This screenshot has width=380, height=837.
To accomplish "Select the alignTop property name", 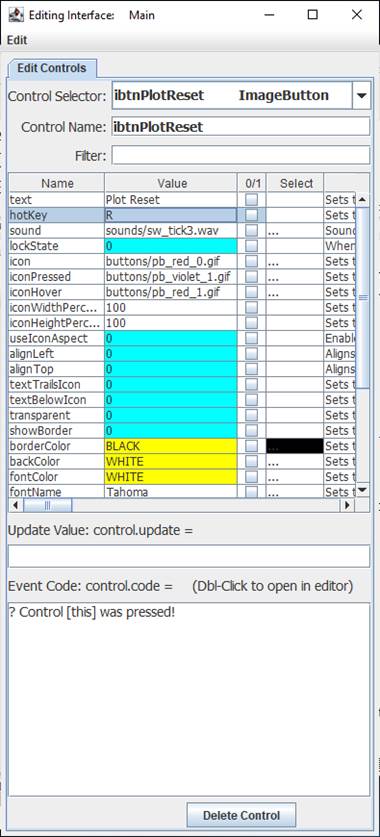I will [x=57, y=369].
